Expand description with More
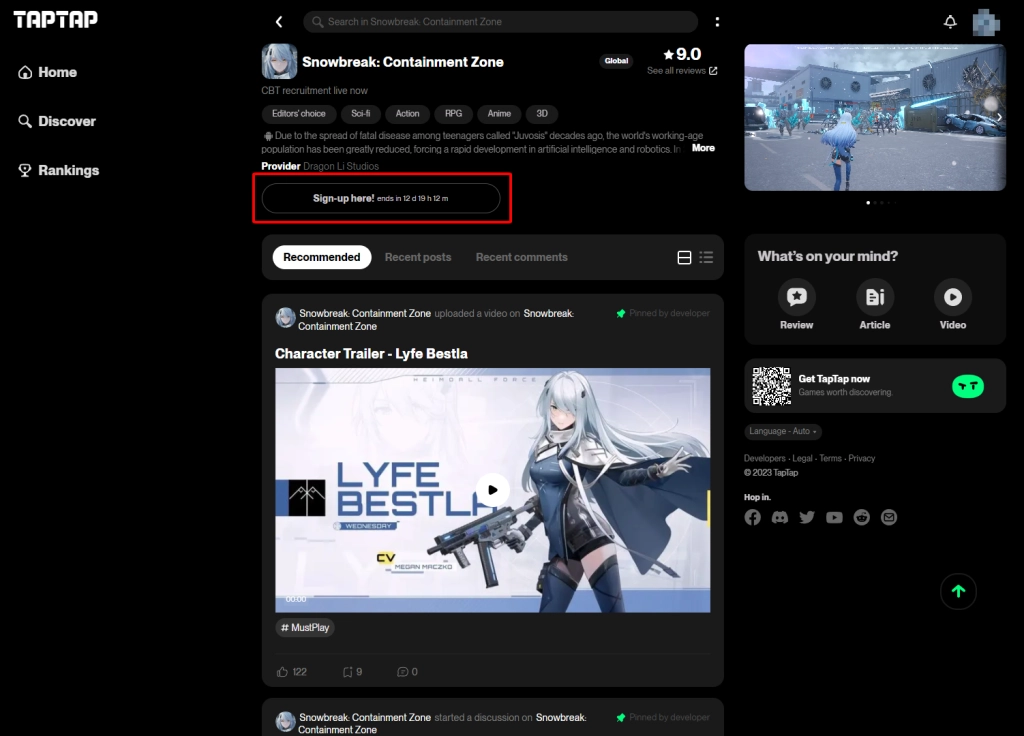The image size is (1024, 736). (x=703, y=148)
